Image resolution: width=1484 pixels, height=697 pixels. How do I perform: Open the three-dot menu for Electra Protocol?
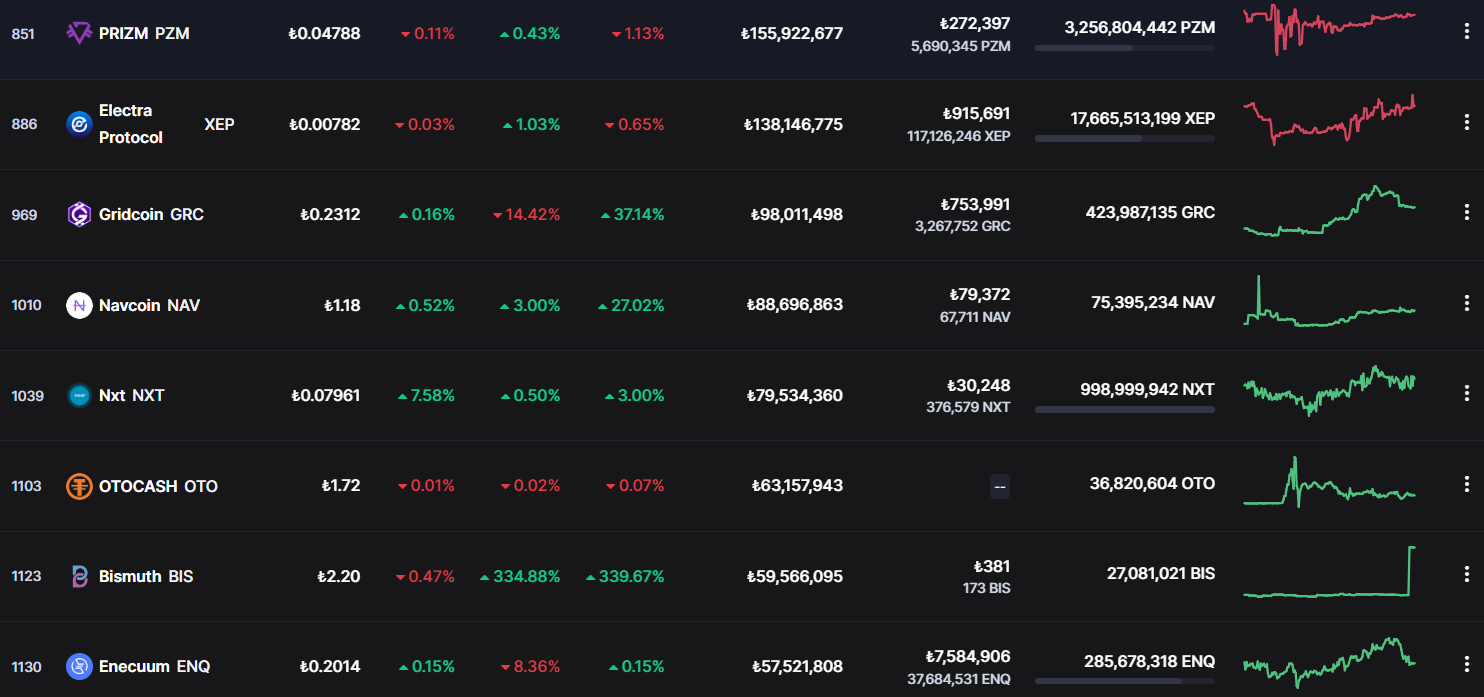(x=1467, y=121)
